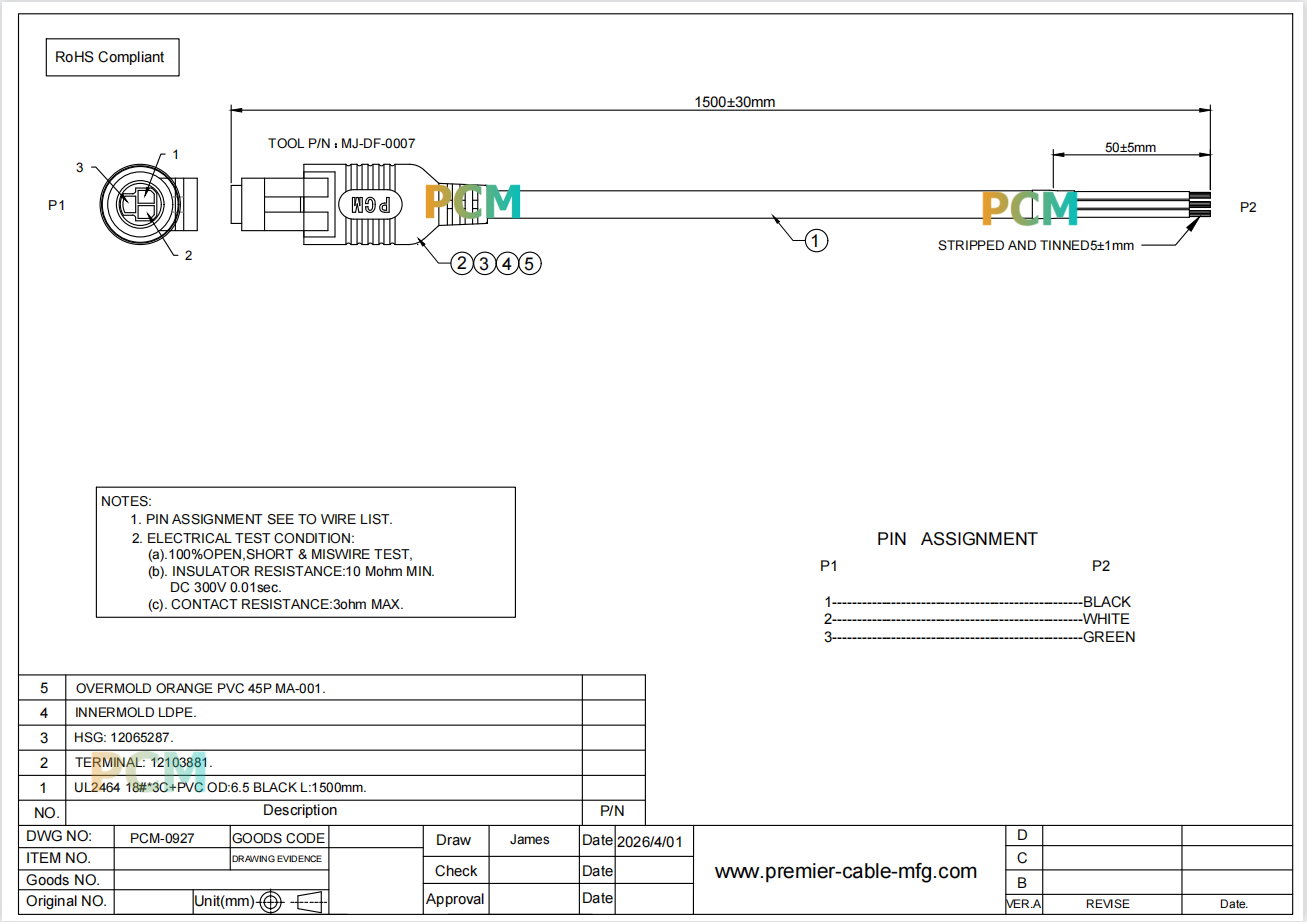
Task: Select the 1500±30mm overall length dimension
Action: coord(735,102)
